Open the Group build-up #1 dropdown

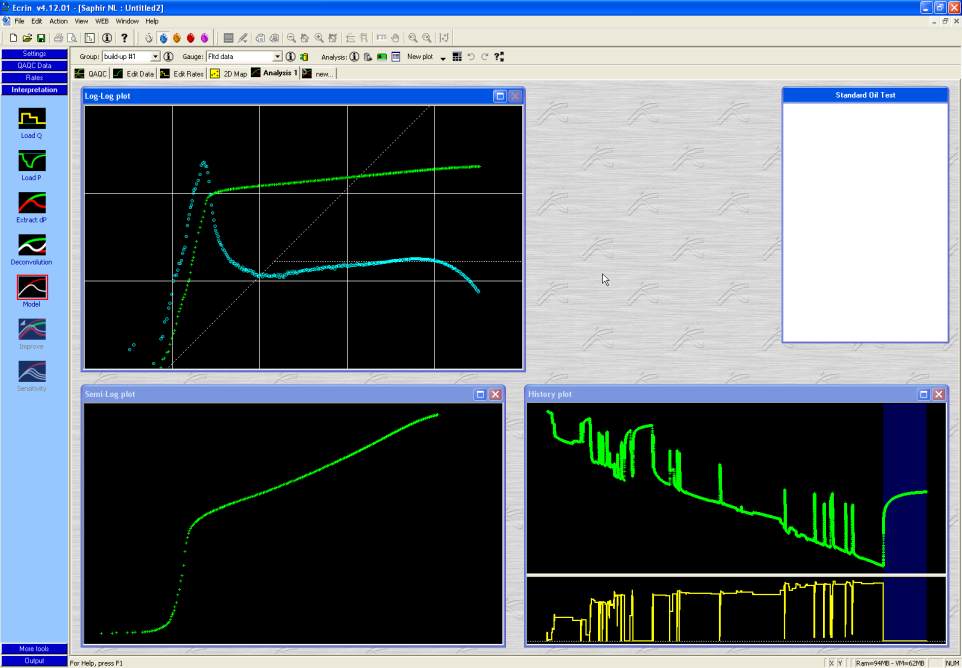(155, 57)
